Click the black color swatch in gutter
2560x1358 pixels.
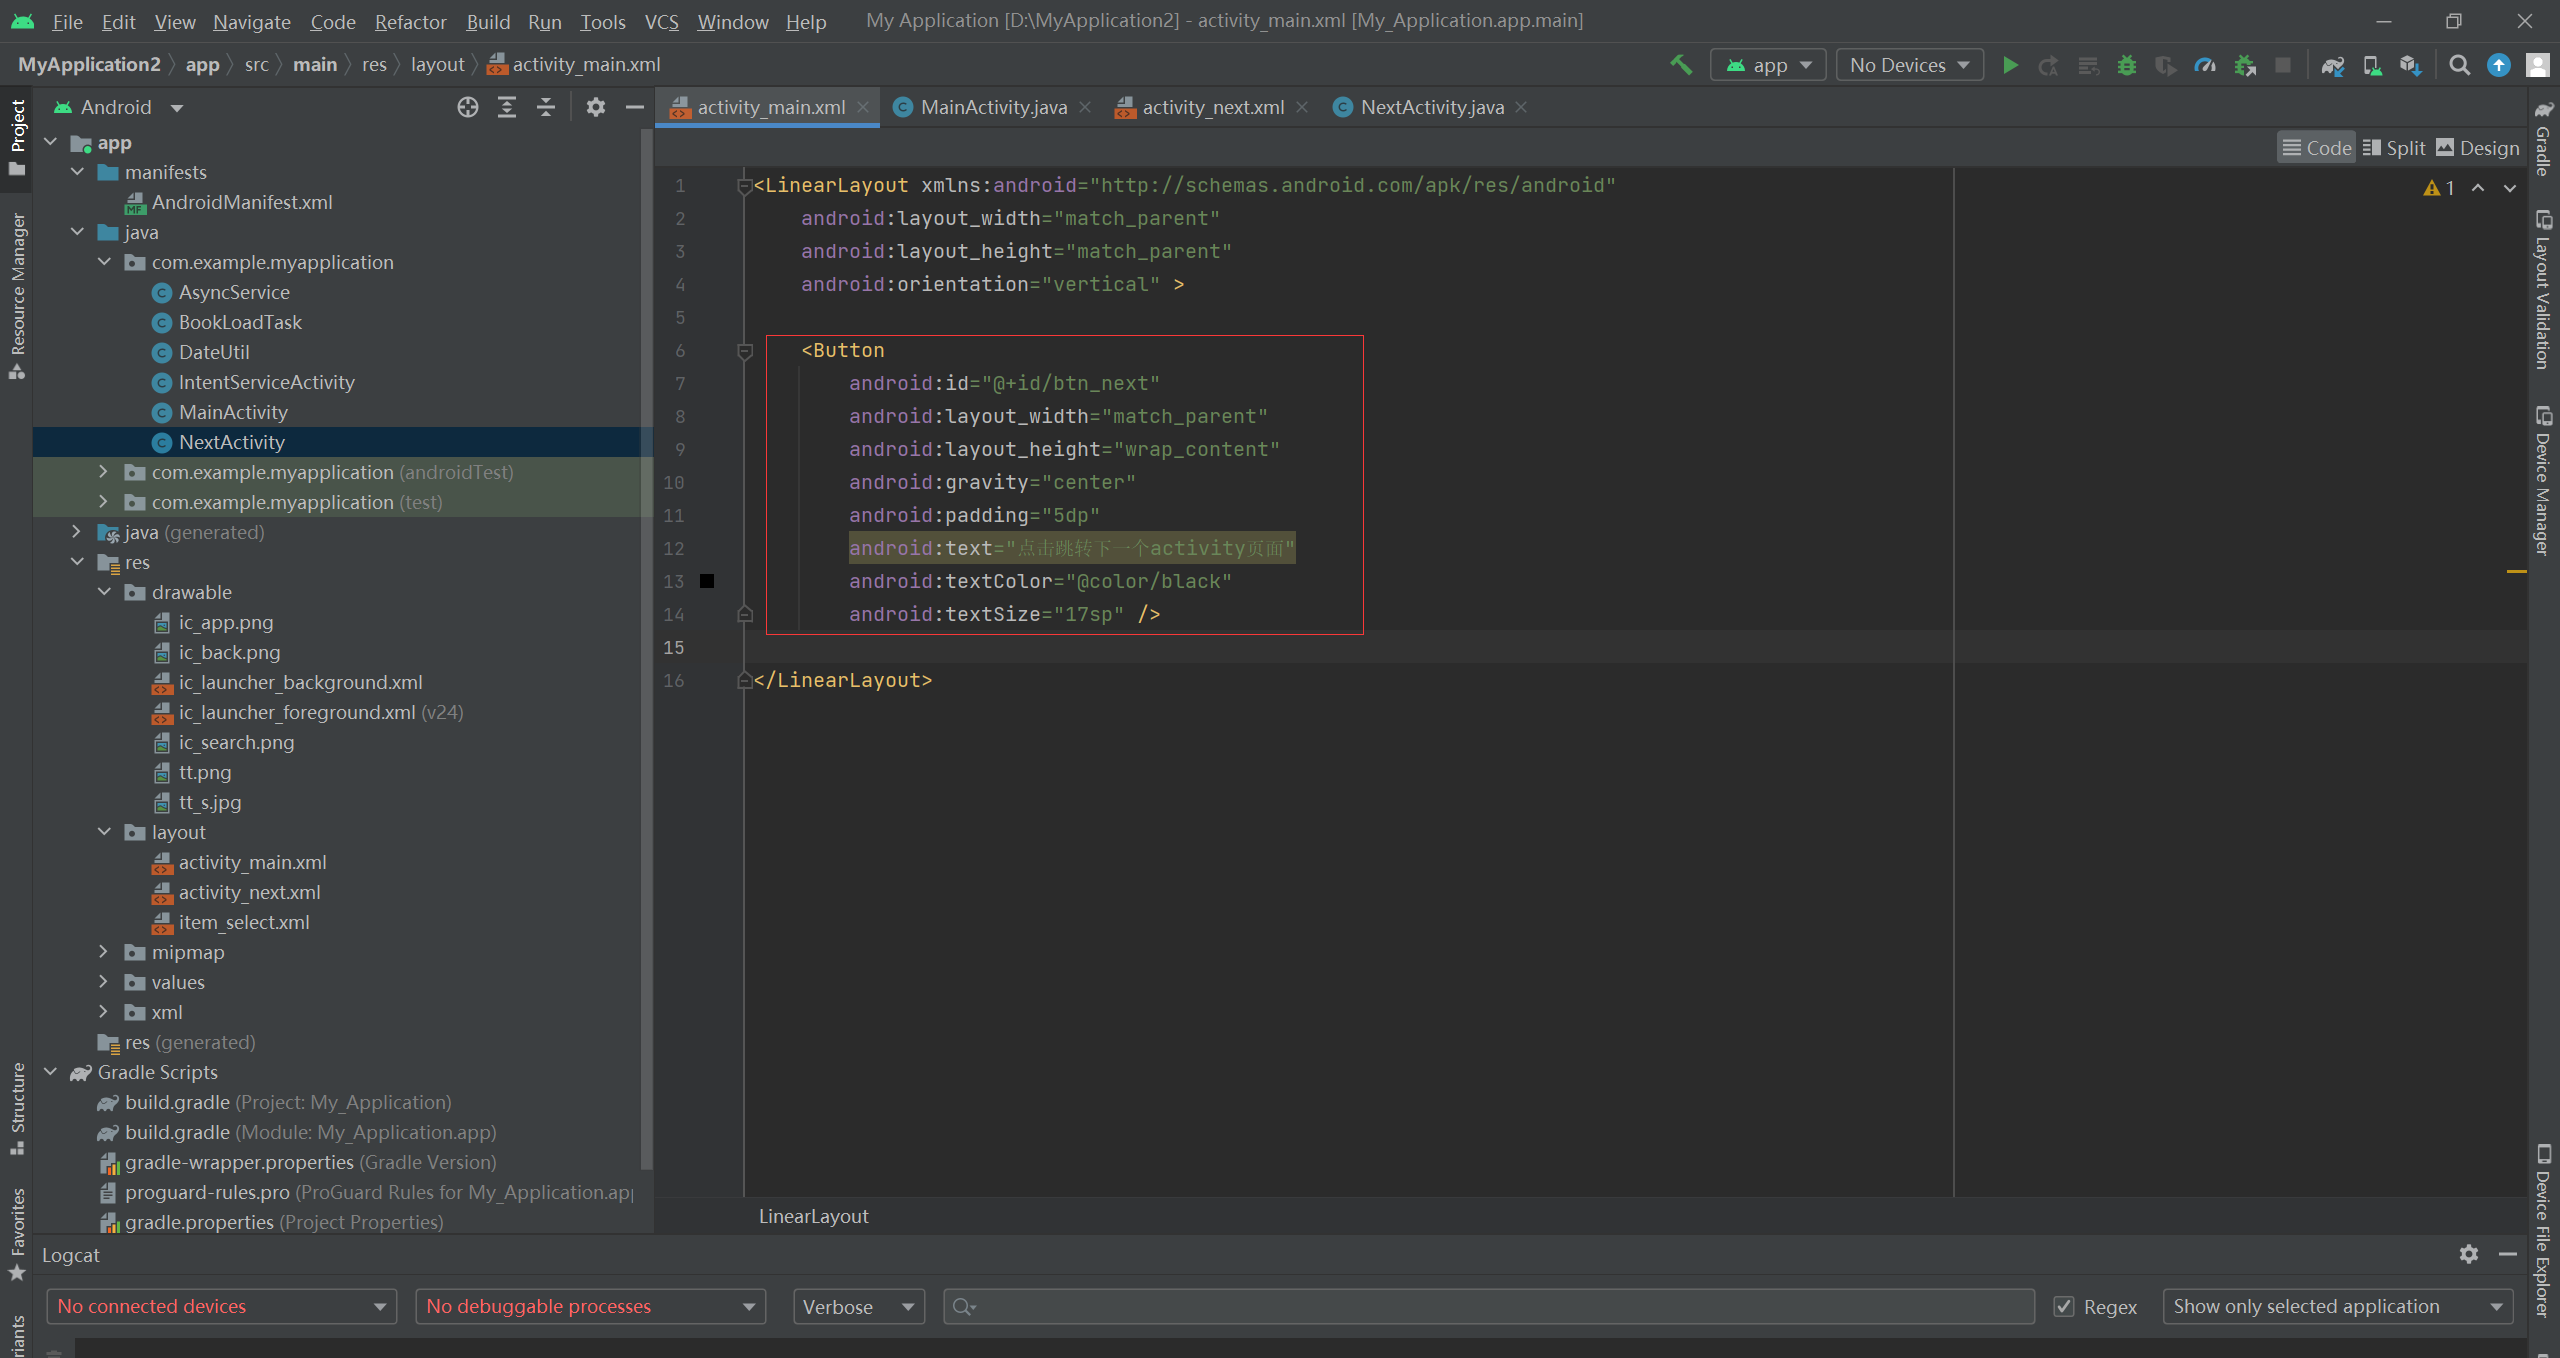pyautogui.click(x=707, y=581)
